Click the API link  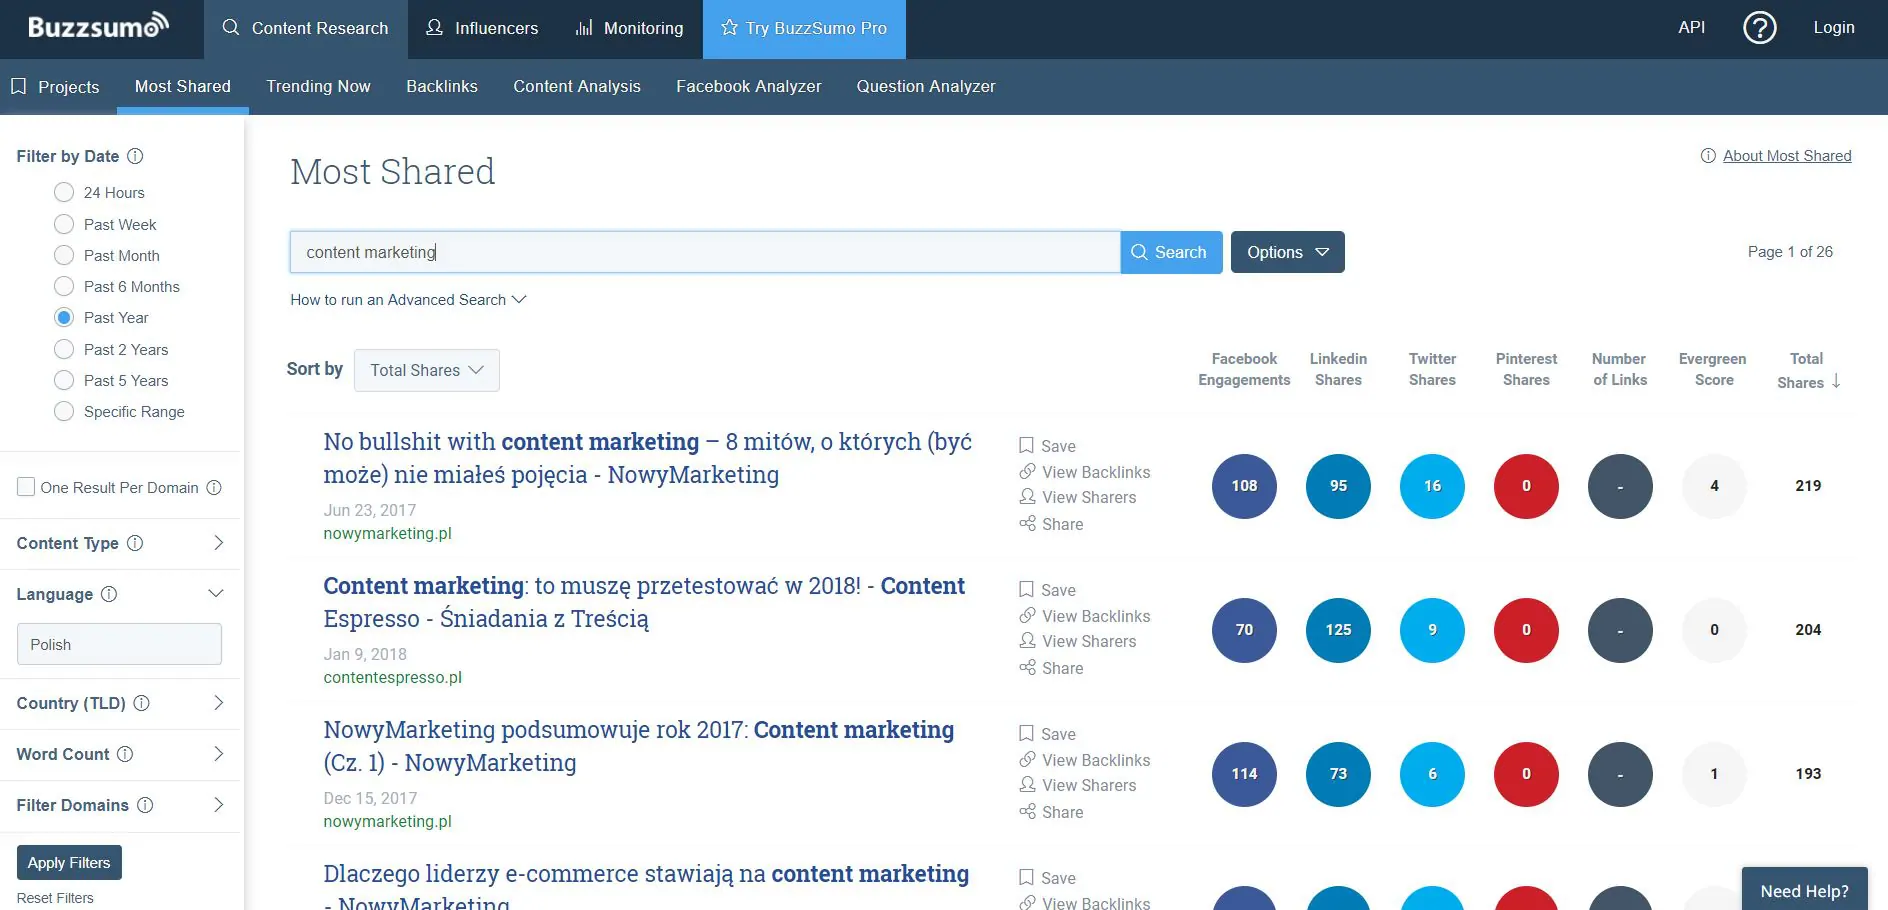coord(1691,28)
